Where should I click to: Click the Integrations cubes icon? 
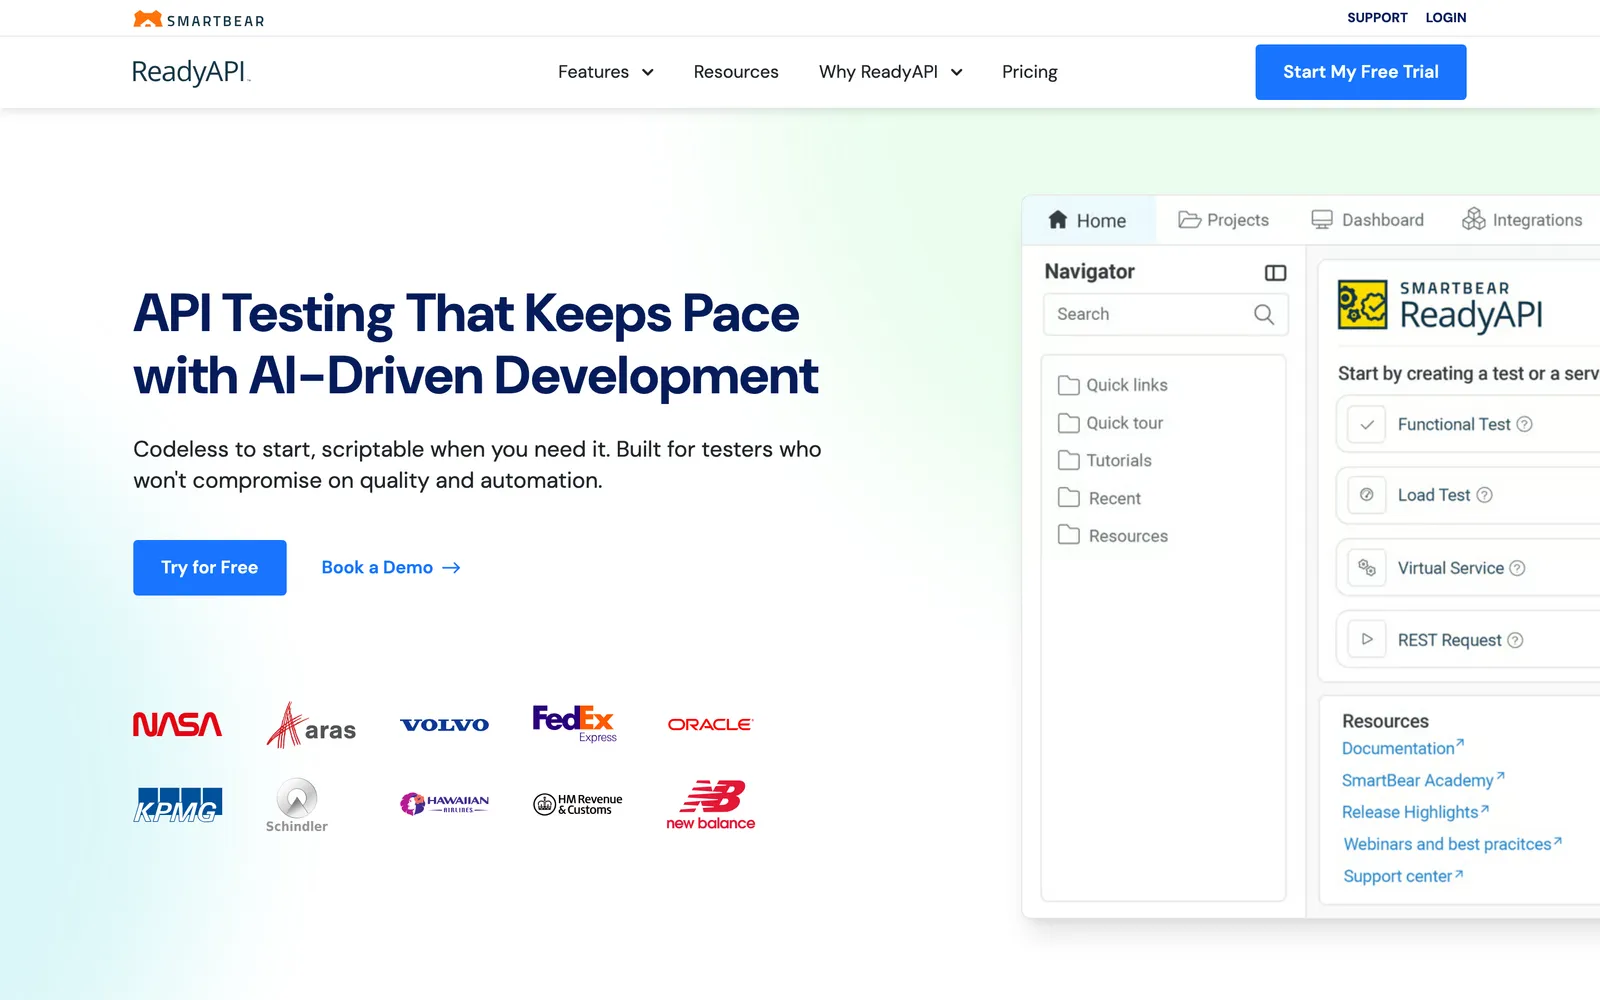click(1474, 219)
